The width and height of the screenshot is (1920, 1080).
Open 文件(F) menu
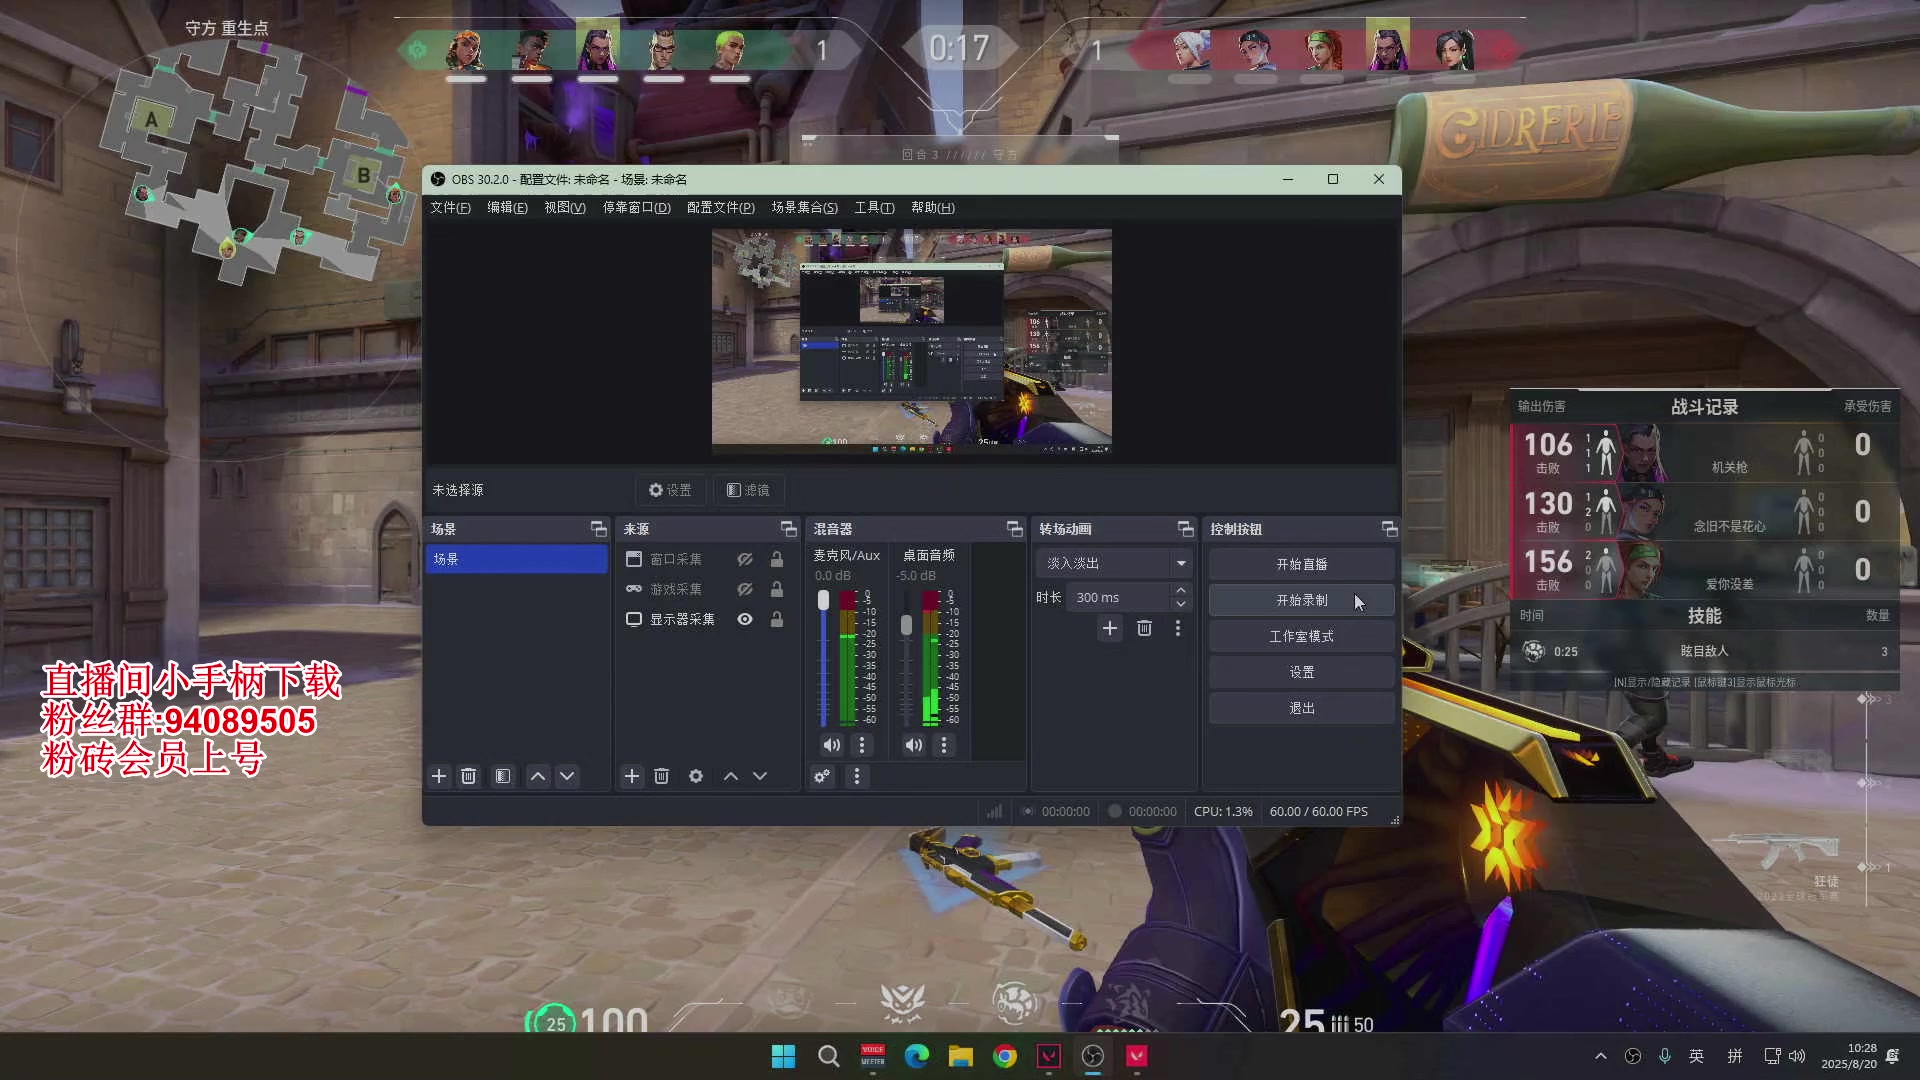tap(450, 207)
